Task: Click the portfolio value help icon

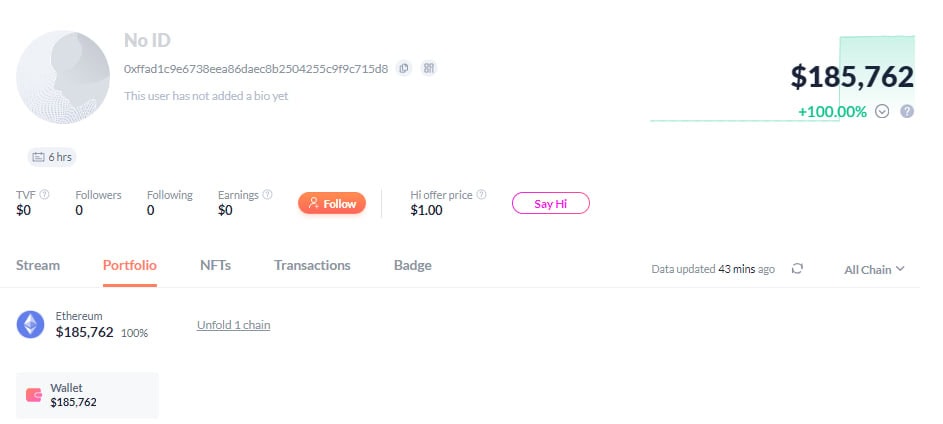Action: point(907,111)
